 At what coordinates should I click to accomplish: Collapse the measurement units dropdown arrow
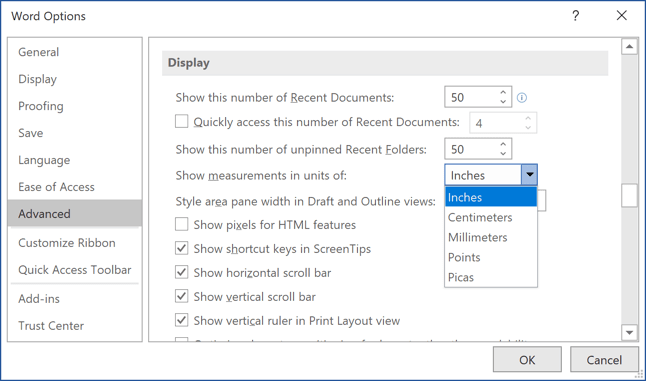(529, 175)
